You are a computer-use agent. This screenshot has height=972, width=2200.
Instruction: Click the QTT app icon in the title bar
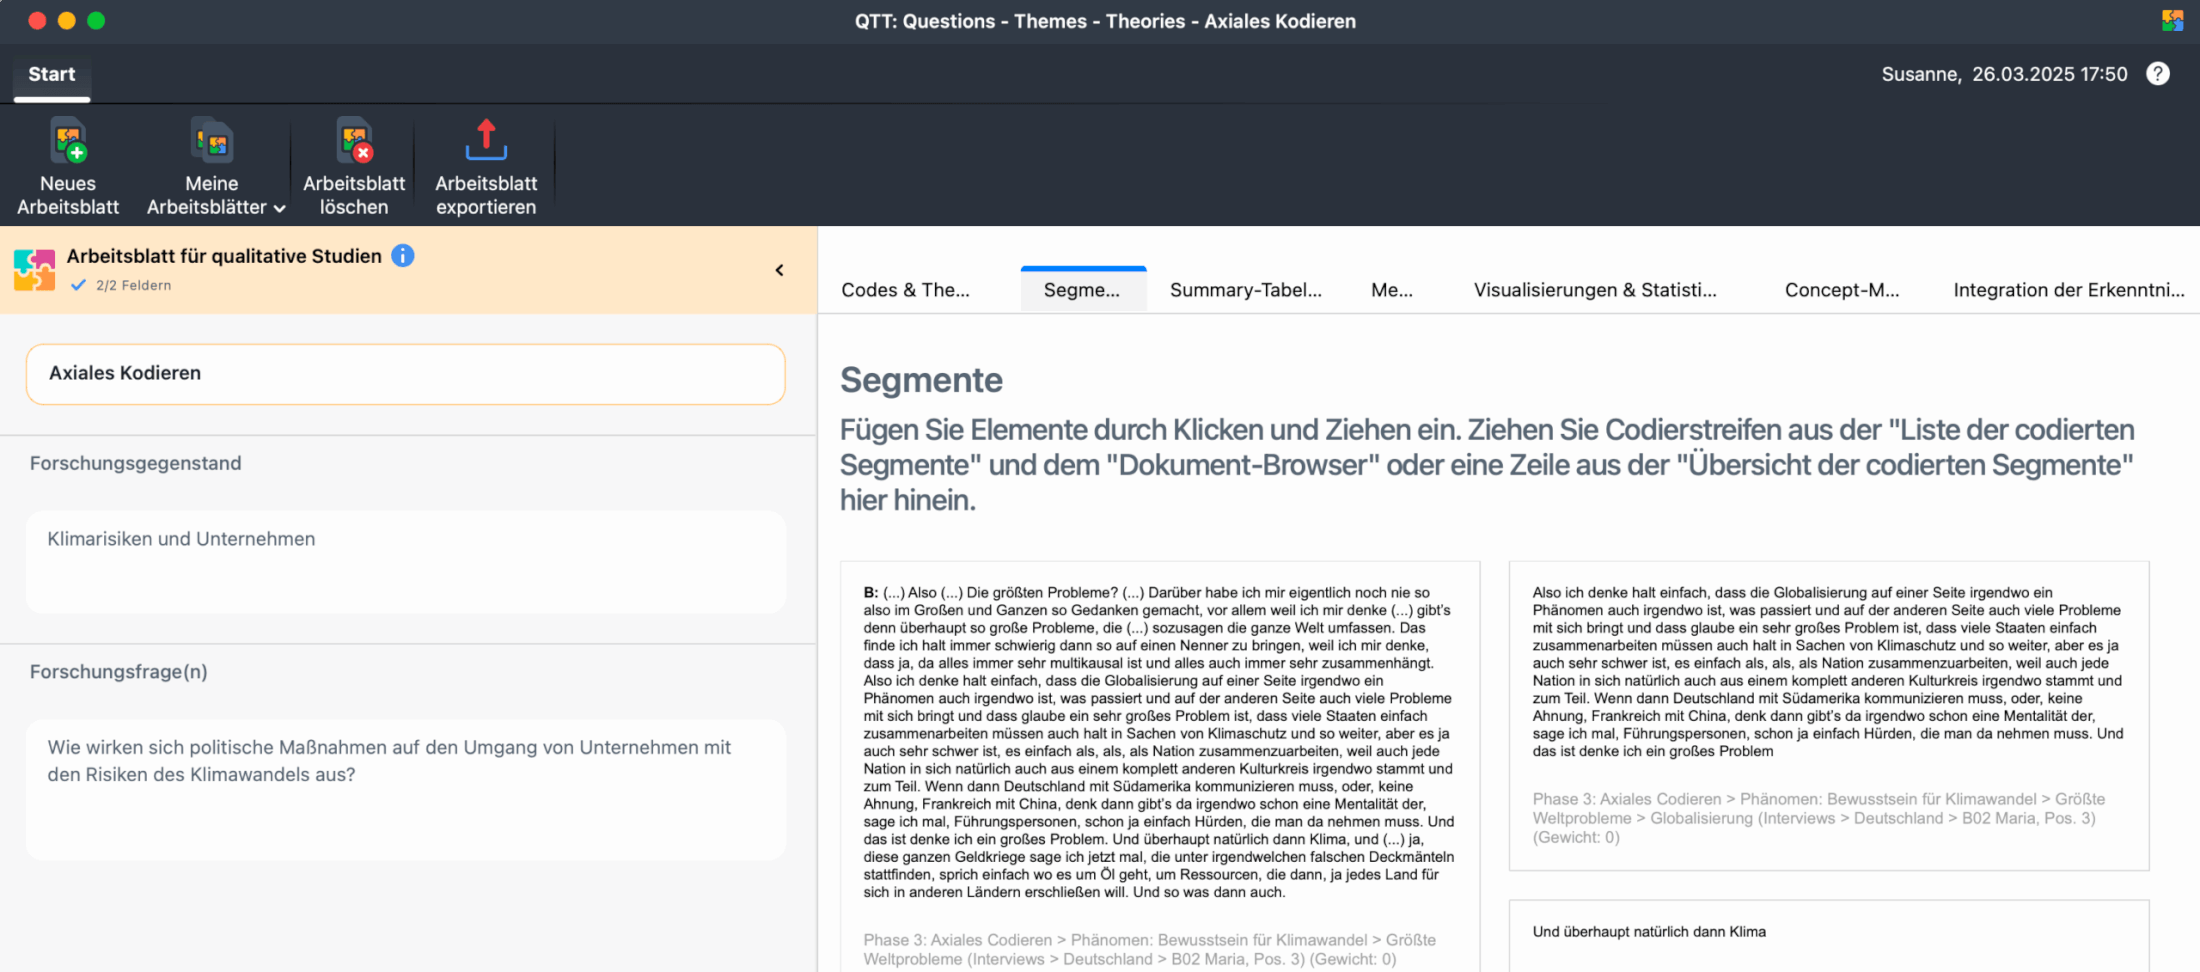pyautogui.click(x=2172, y=21)
